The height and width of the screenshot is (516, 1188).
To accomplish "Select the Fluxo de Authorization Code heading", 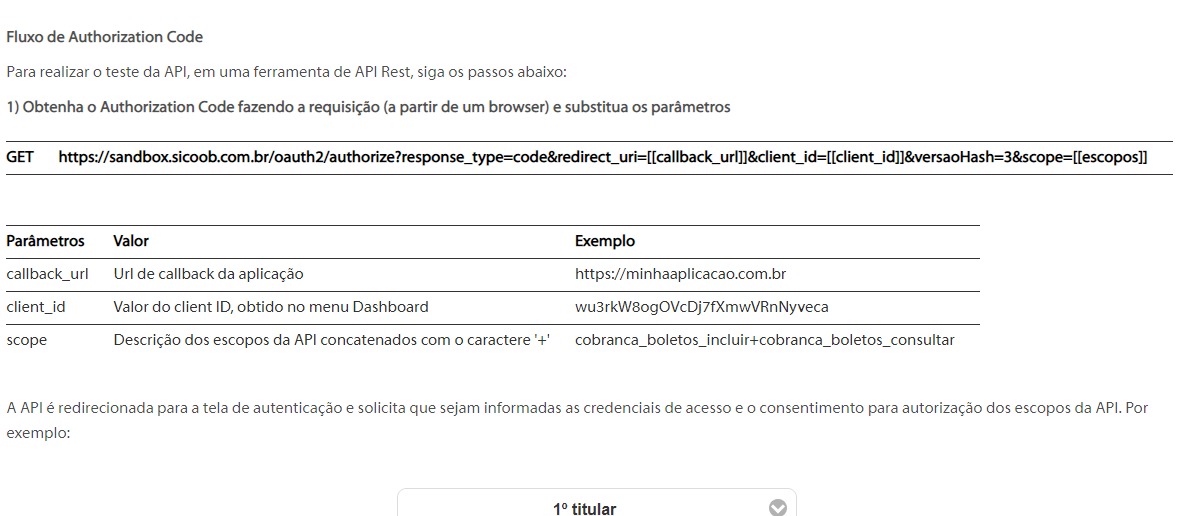I will coord(105,36).
